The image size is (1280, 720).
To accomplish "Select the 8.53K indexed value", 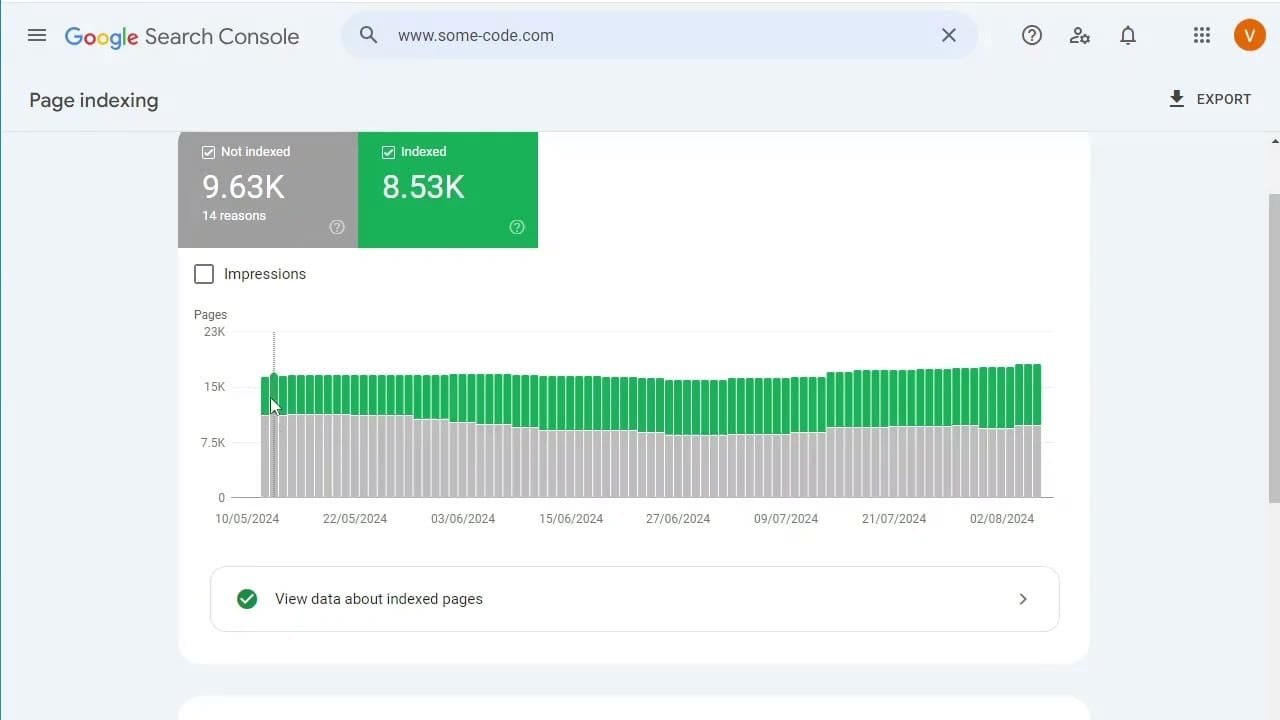I will pyautogui.click(x=423, y=187).
